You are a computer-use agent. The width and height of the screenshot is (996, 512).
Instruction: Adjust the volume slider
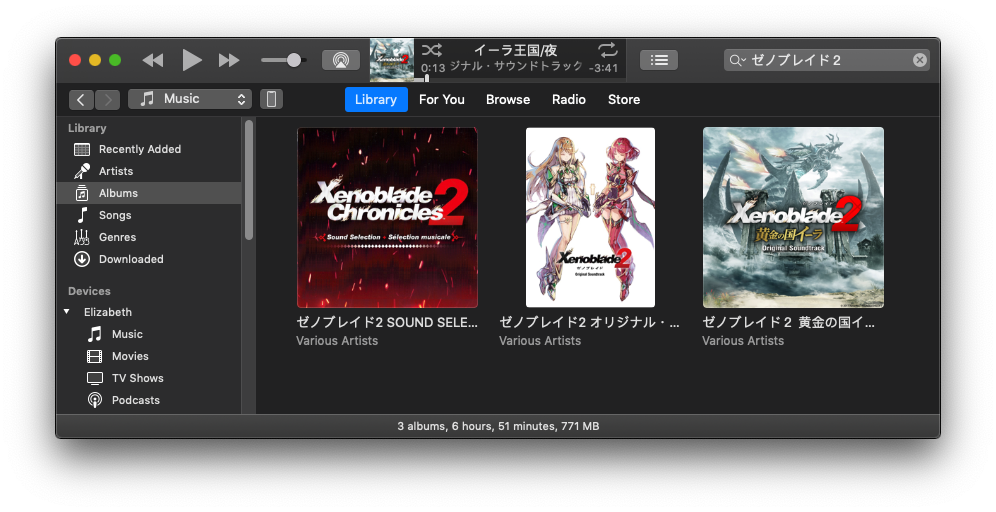294,60
